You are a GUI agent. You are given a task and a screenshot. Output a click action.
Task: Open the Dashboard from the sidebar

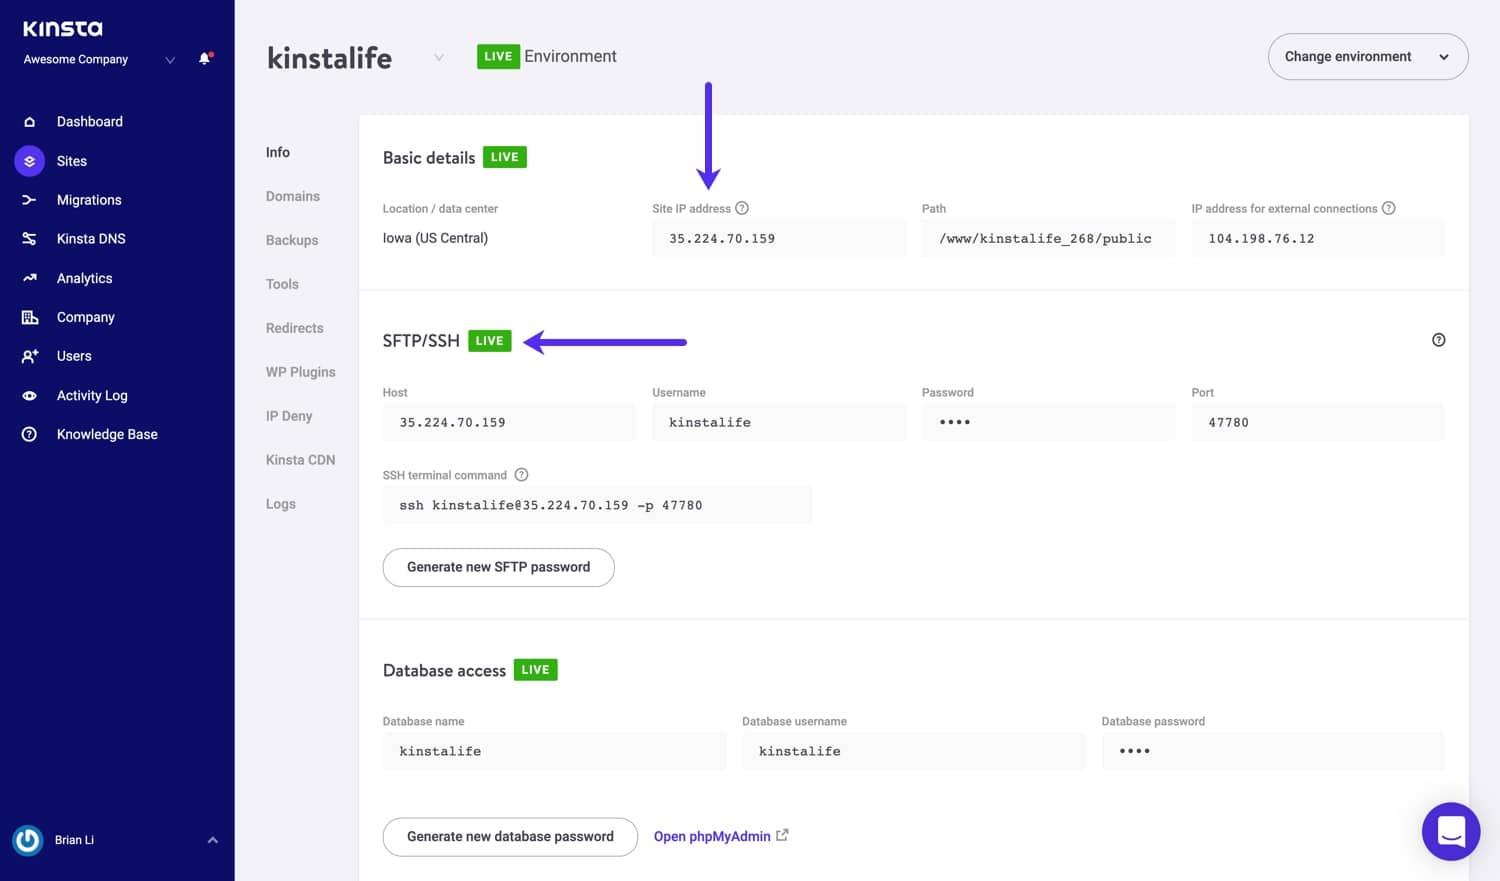(x=89, y=121)
